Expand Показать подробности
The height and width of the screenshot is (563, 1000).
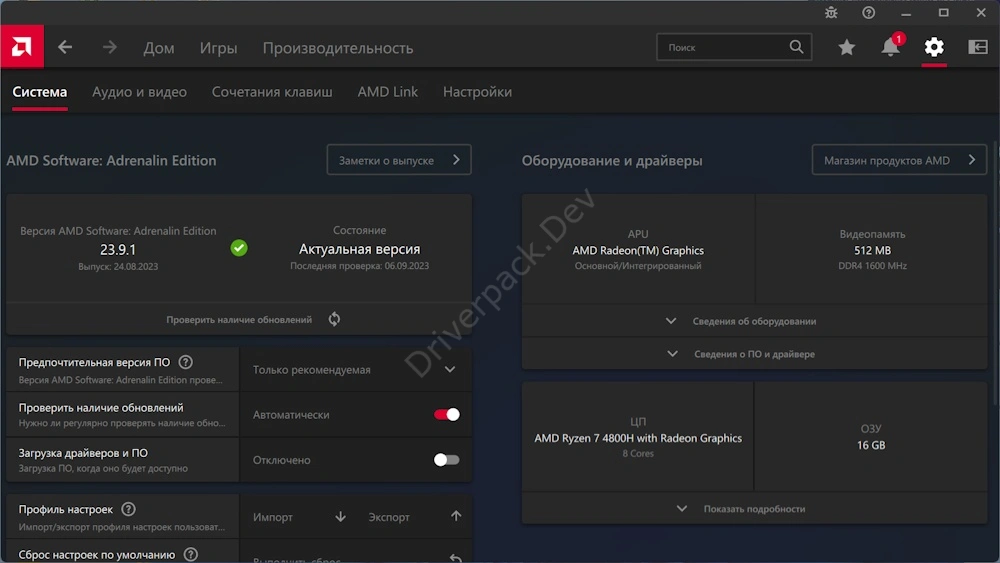[x=754, y=509]
